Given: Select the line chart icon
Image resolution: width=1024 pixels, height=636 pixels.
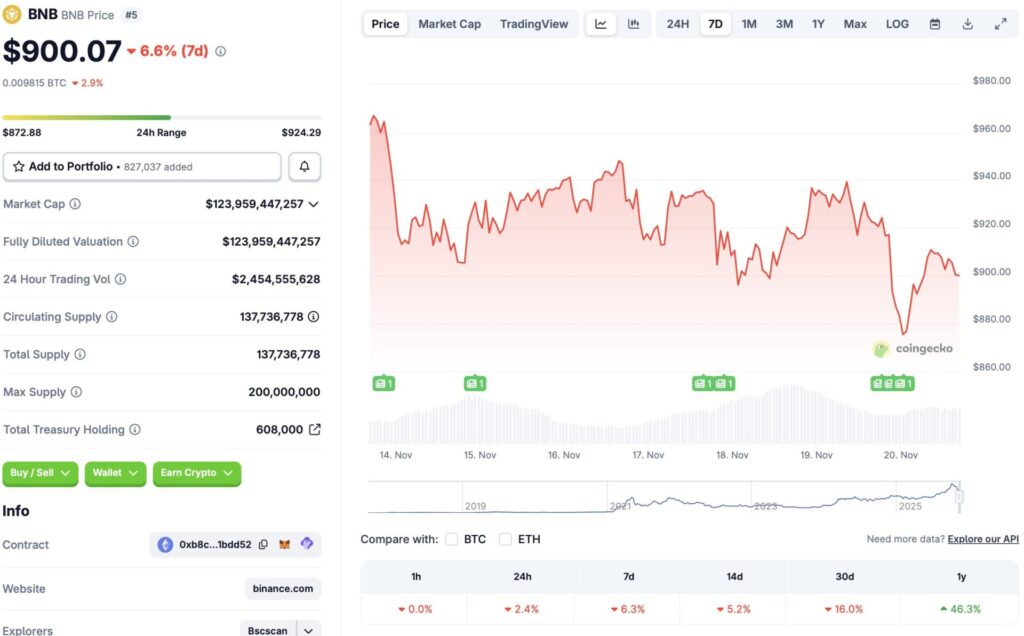Looking at the screenshot, I should [x=601, y=23].
